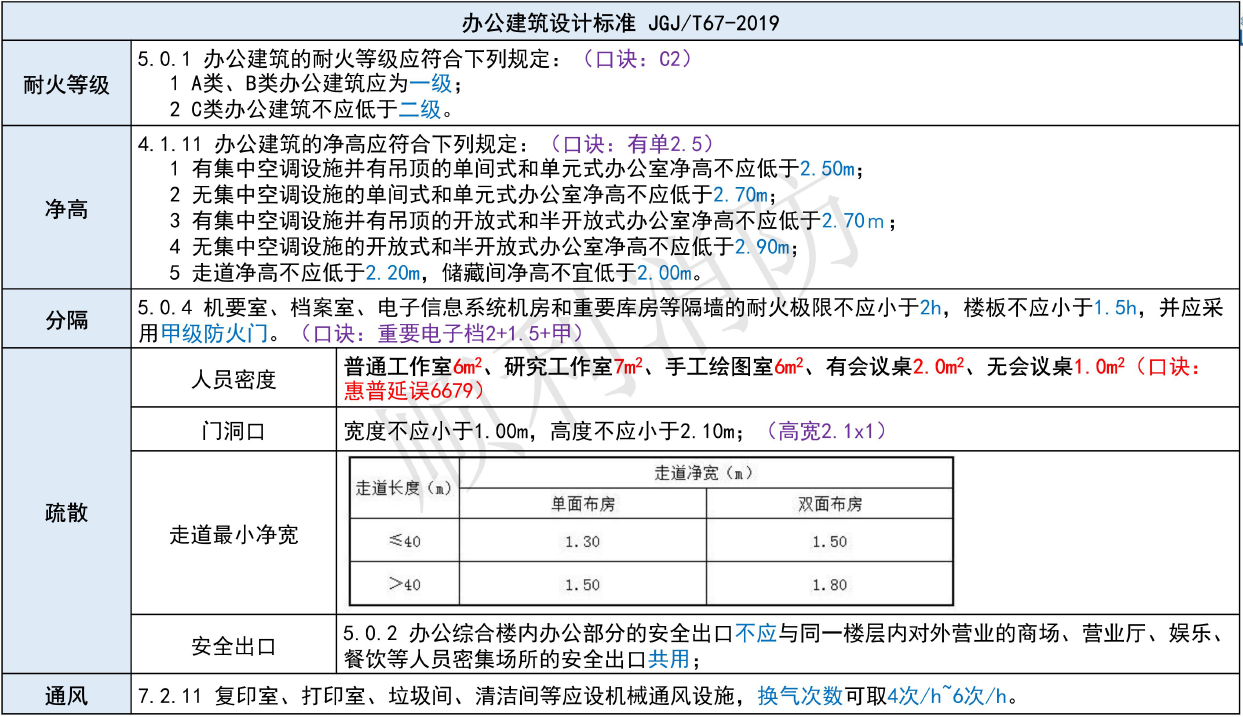Select the 走道净宽(m) table header
The image size is (1243, 717).
click(704, 472)
